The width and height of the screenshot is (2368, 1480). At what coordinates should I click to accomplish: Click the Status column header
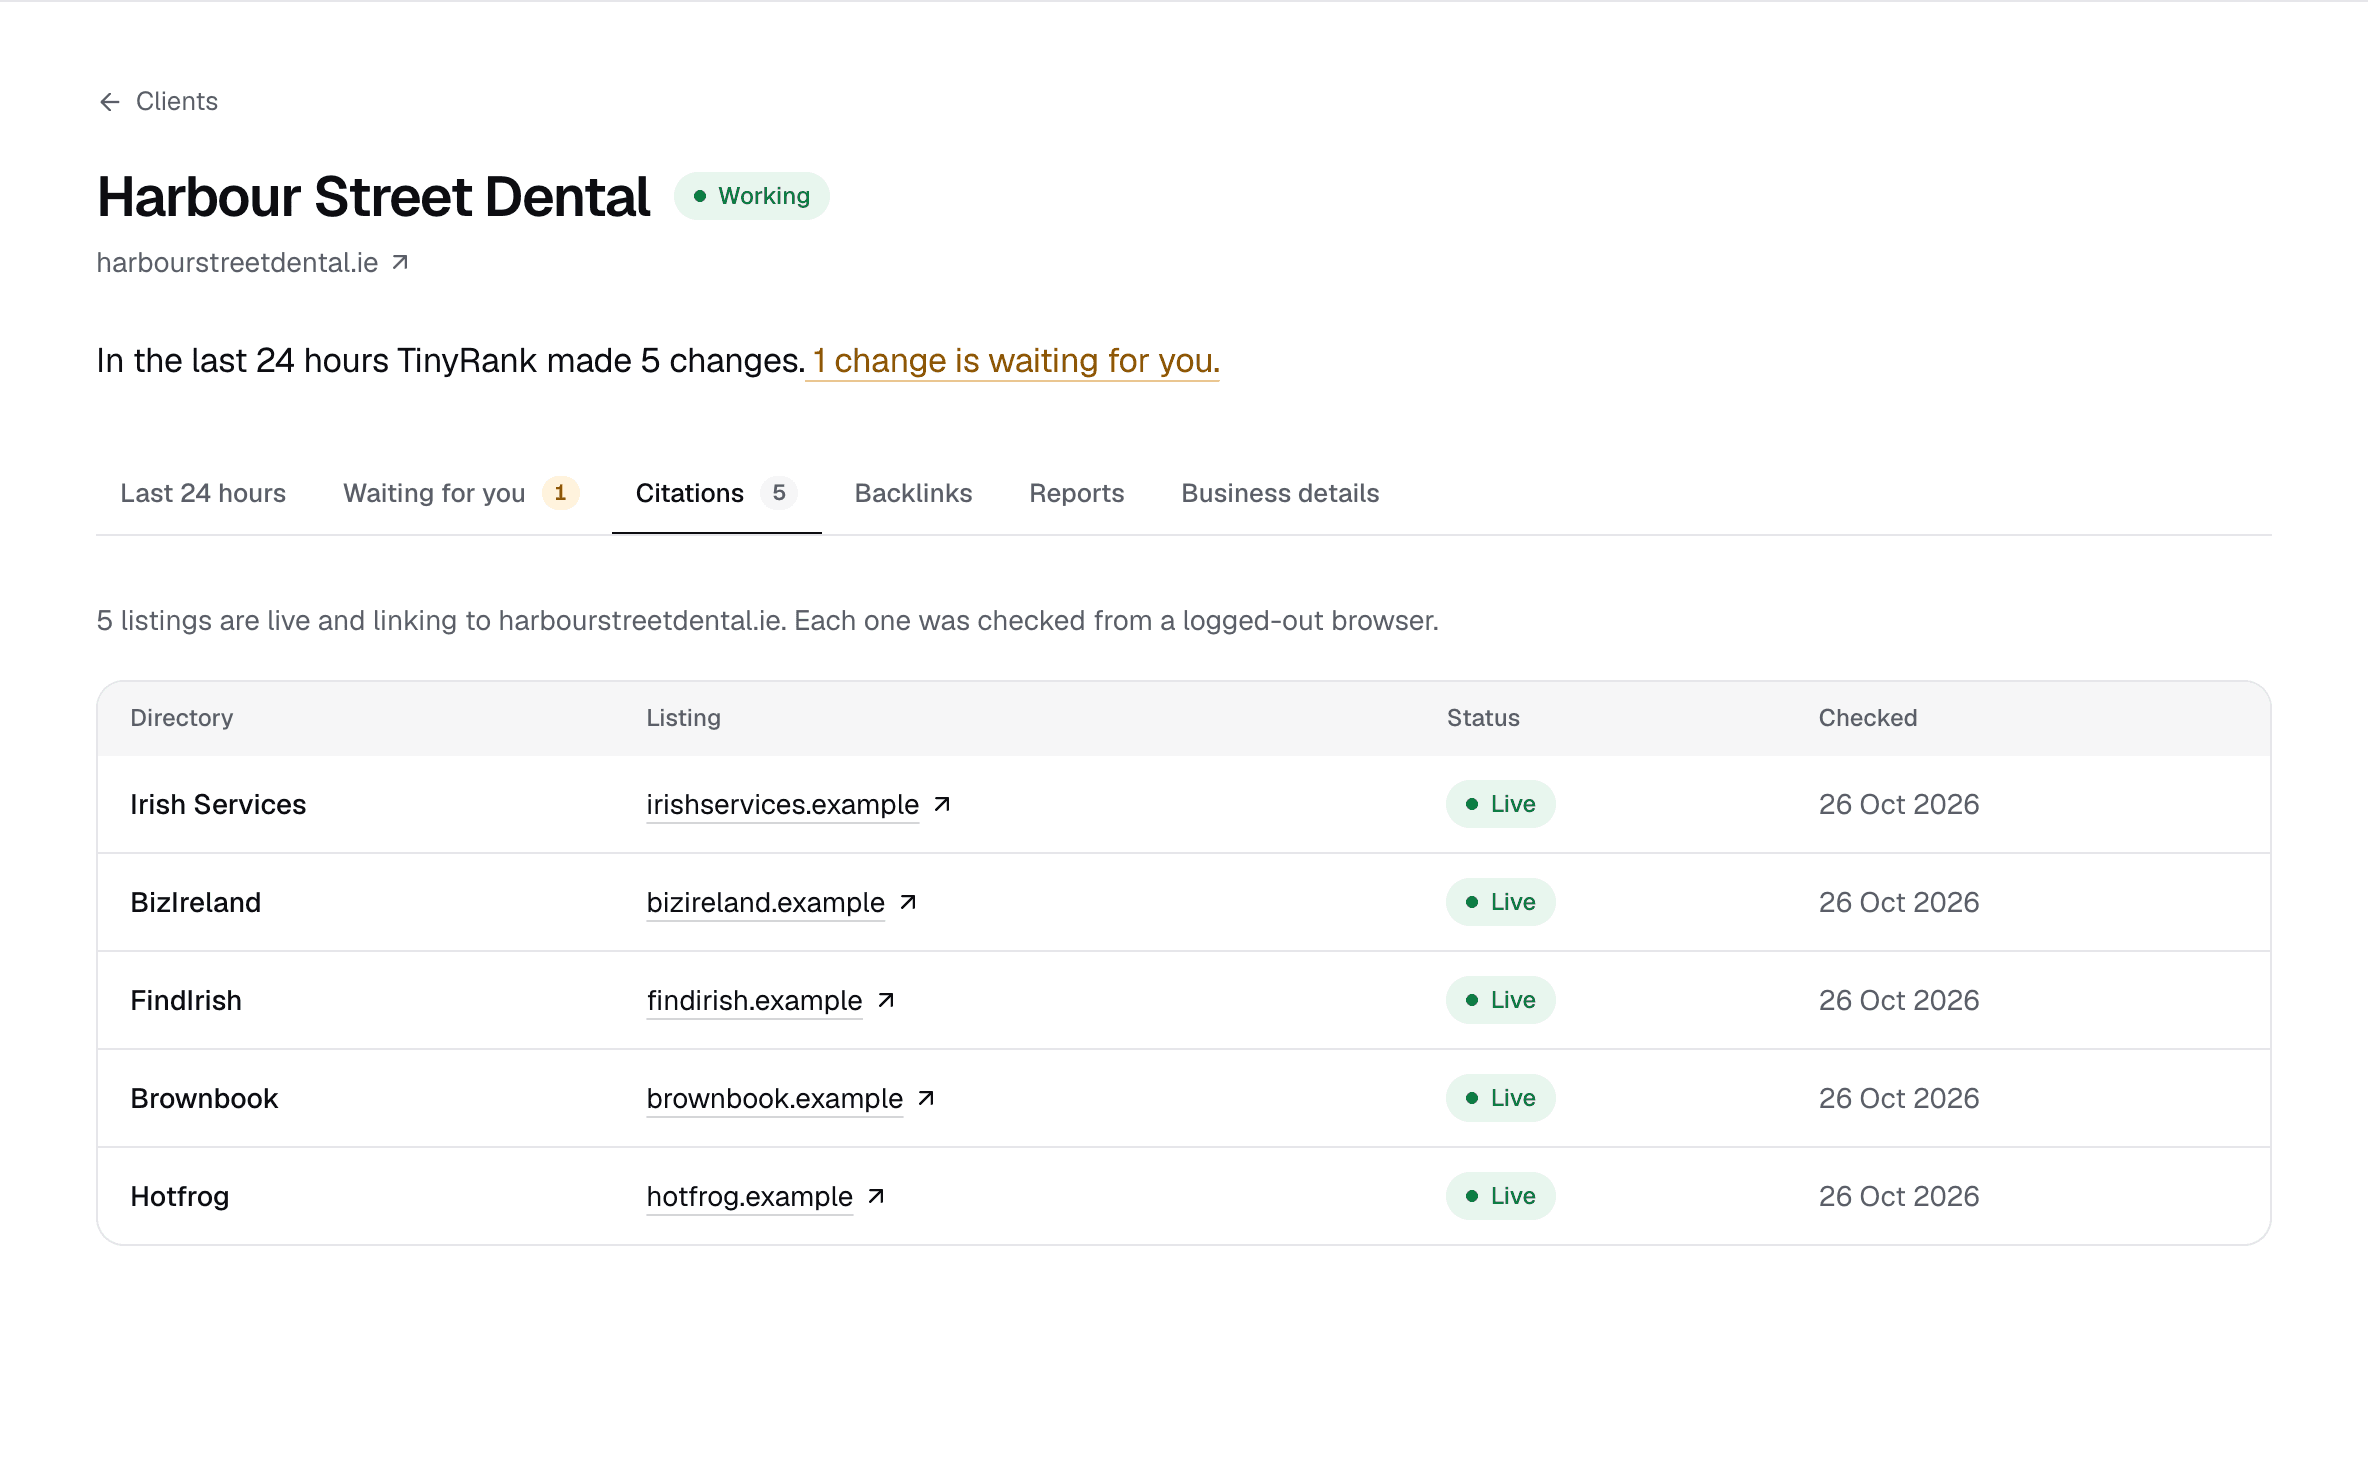[x=1483, y=718]
